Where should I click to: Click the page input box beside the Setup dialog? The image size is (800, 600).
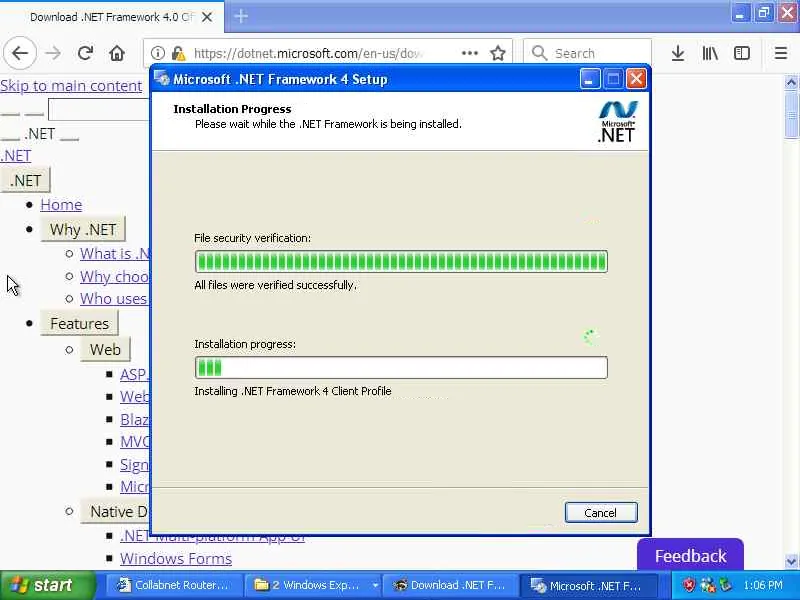99,109
